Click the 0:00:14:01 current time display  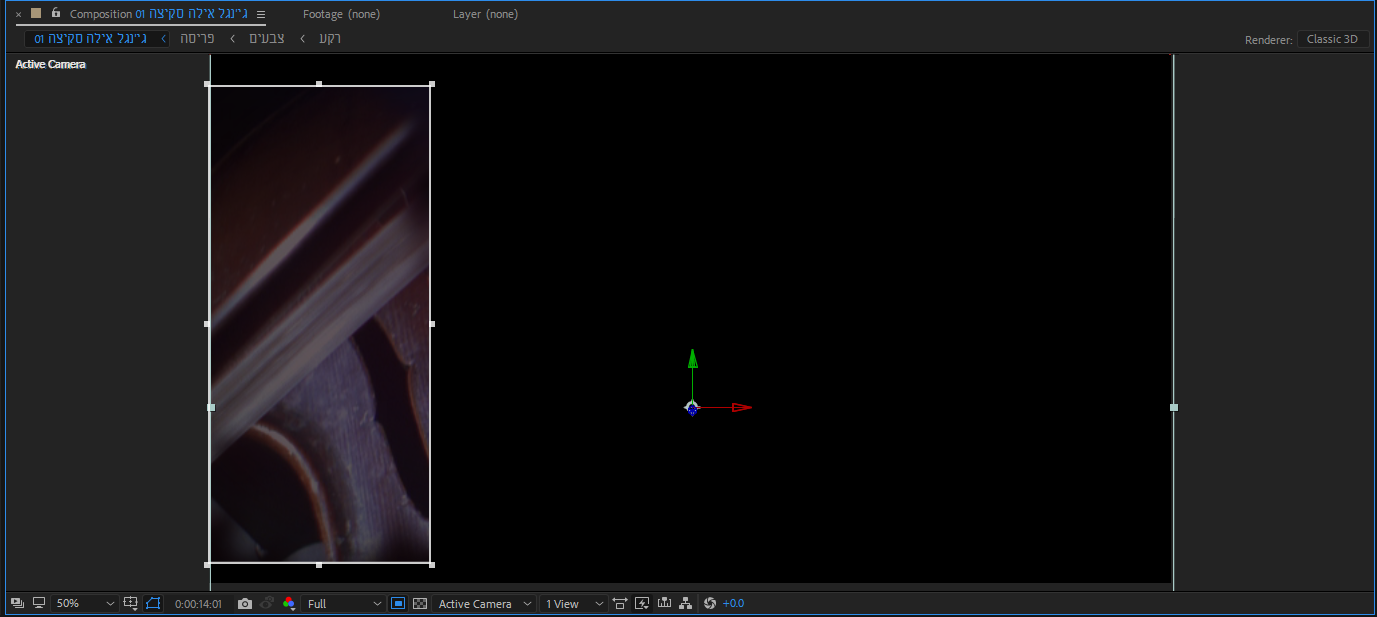(x=198, y=604)
